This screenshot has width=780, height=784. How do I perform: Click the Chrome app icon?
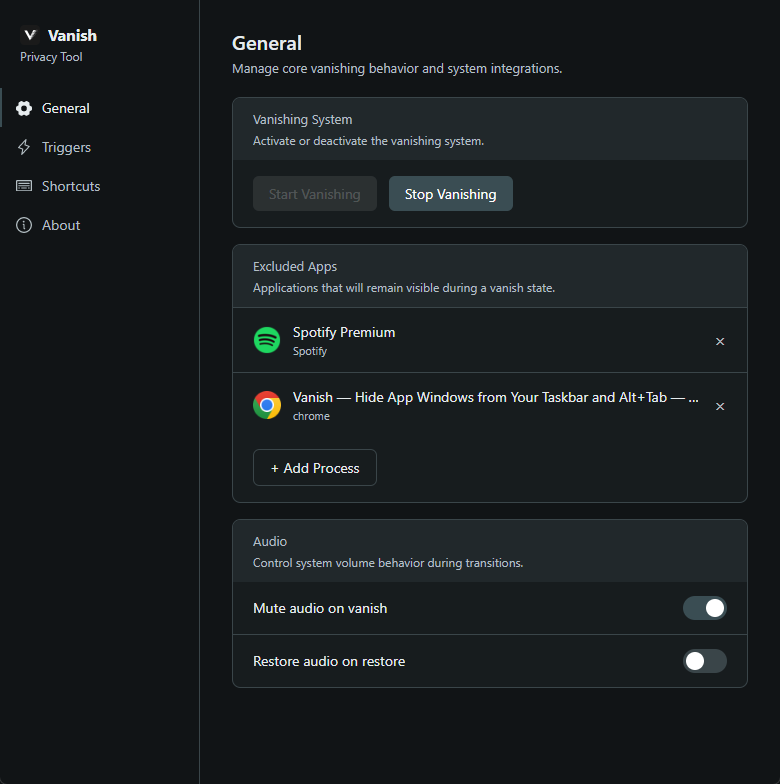(267, 405)
